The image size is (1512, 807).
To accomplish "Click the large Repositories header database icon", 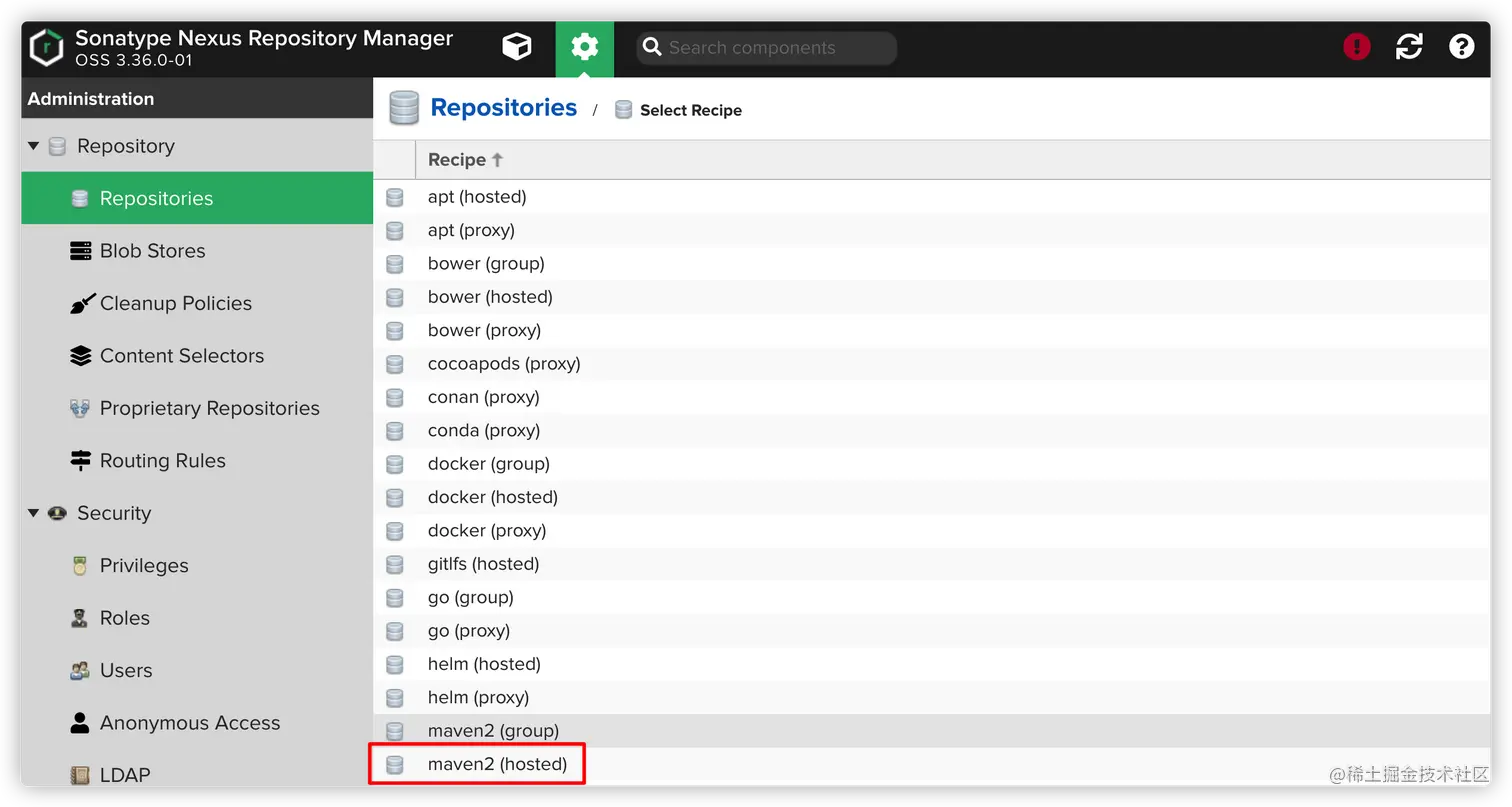I will click(404, 108).
